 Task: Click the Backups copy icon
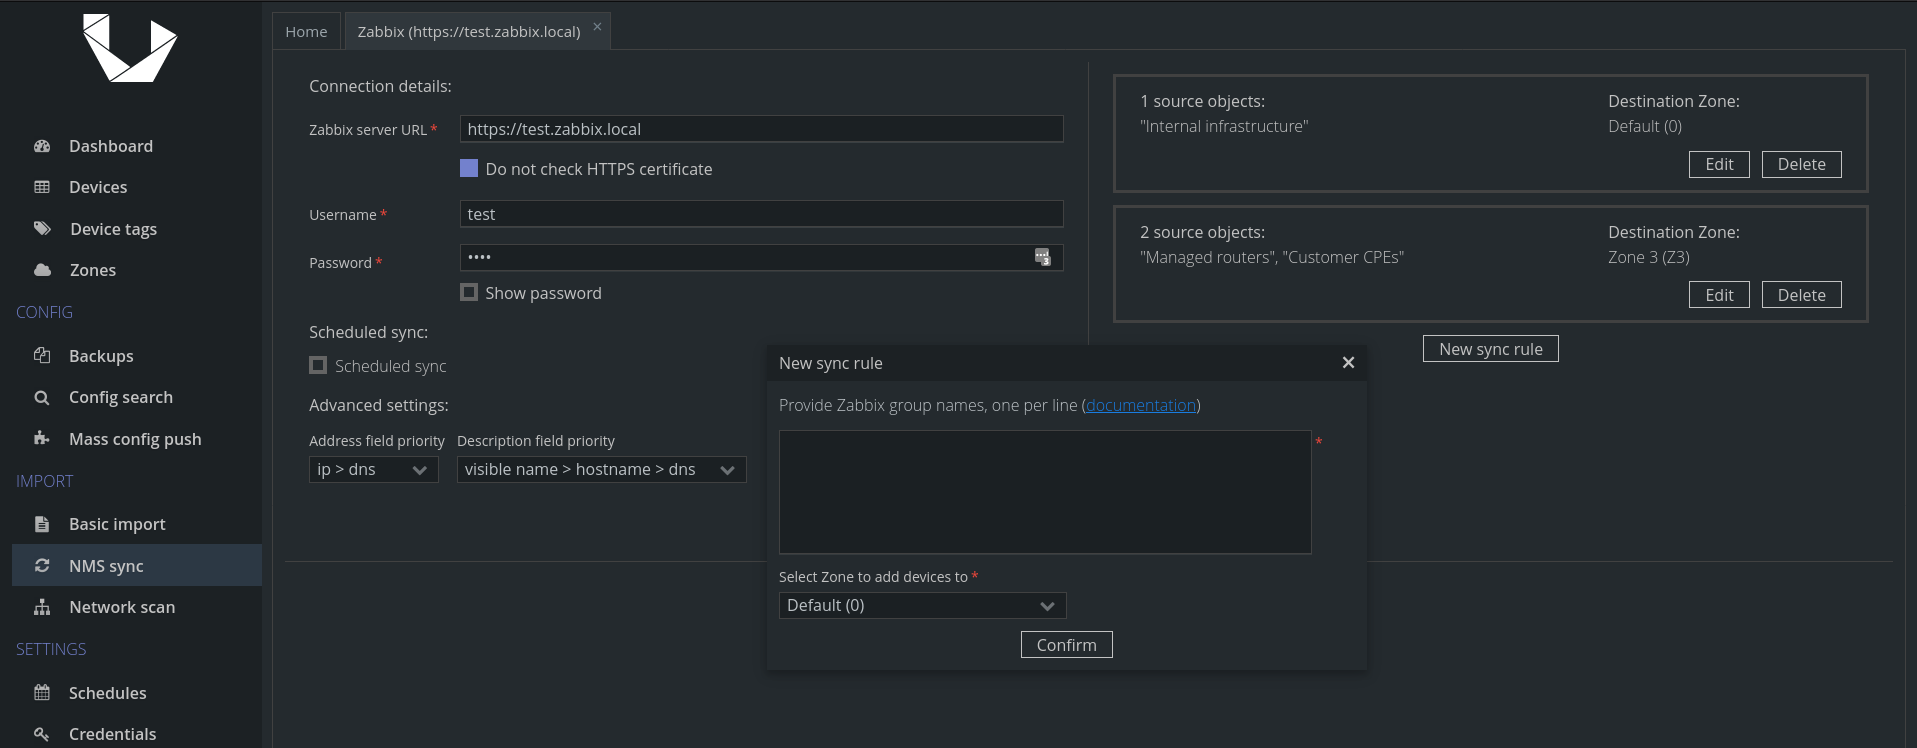(x=42, y=356)
